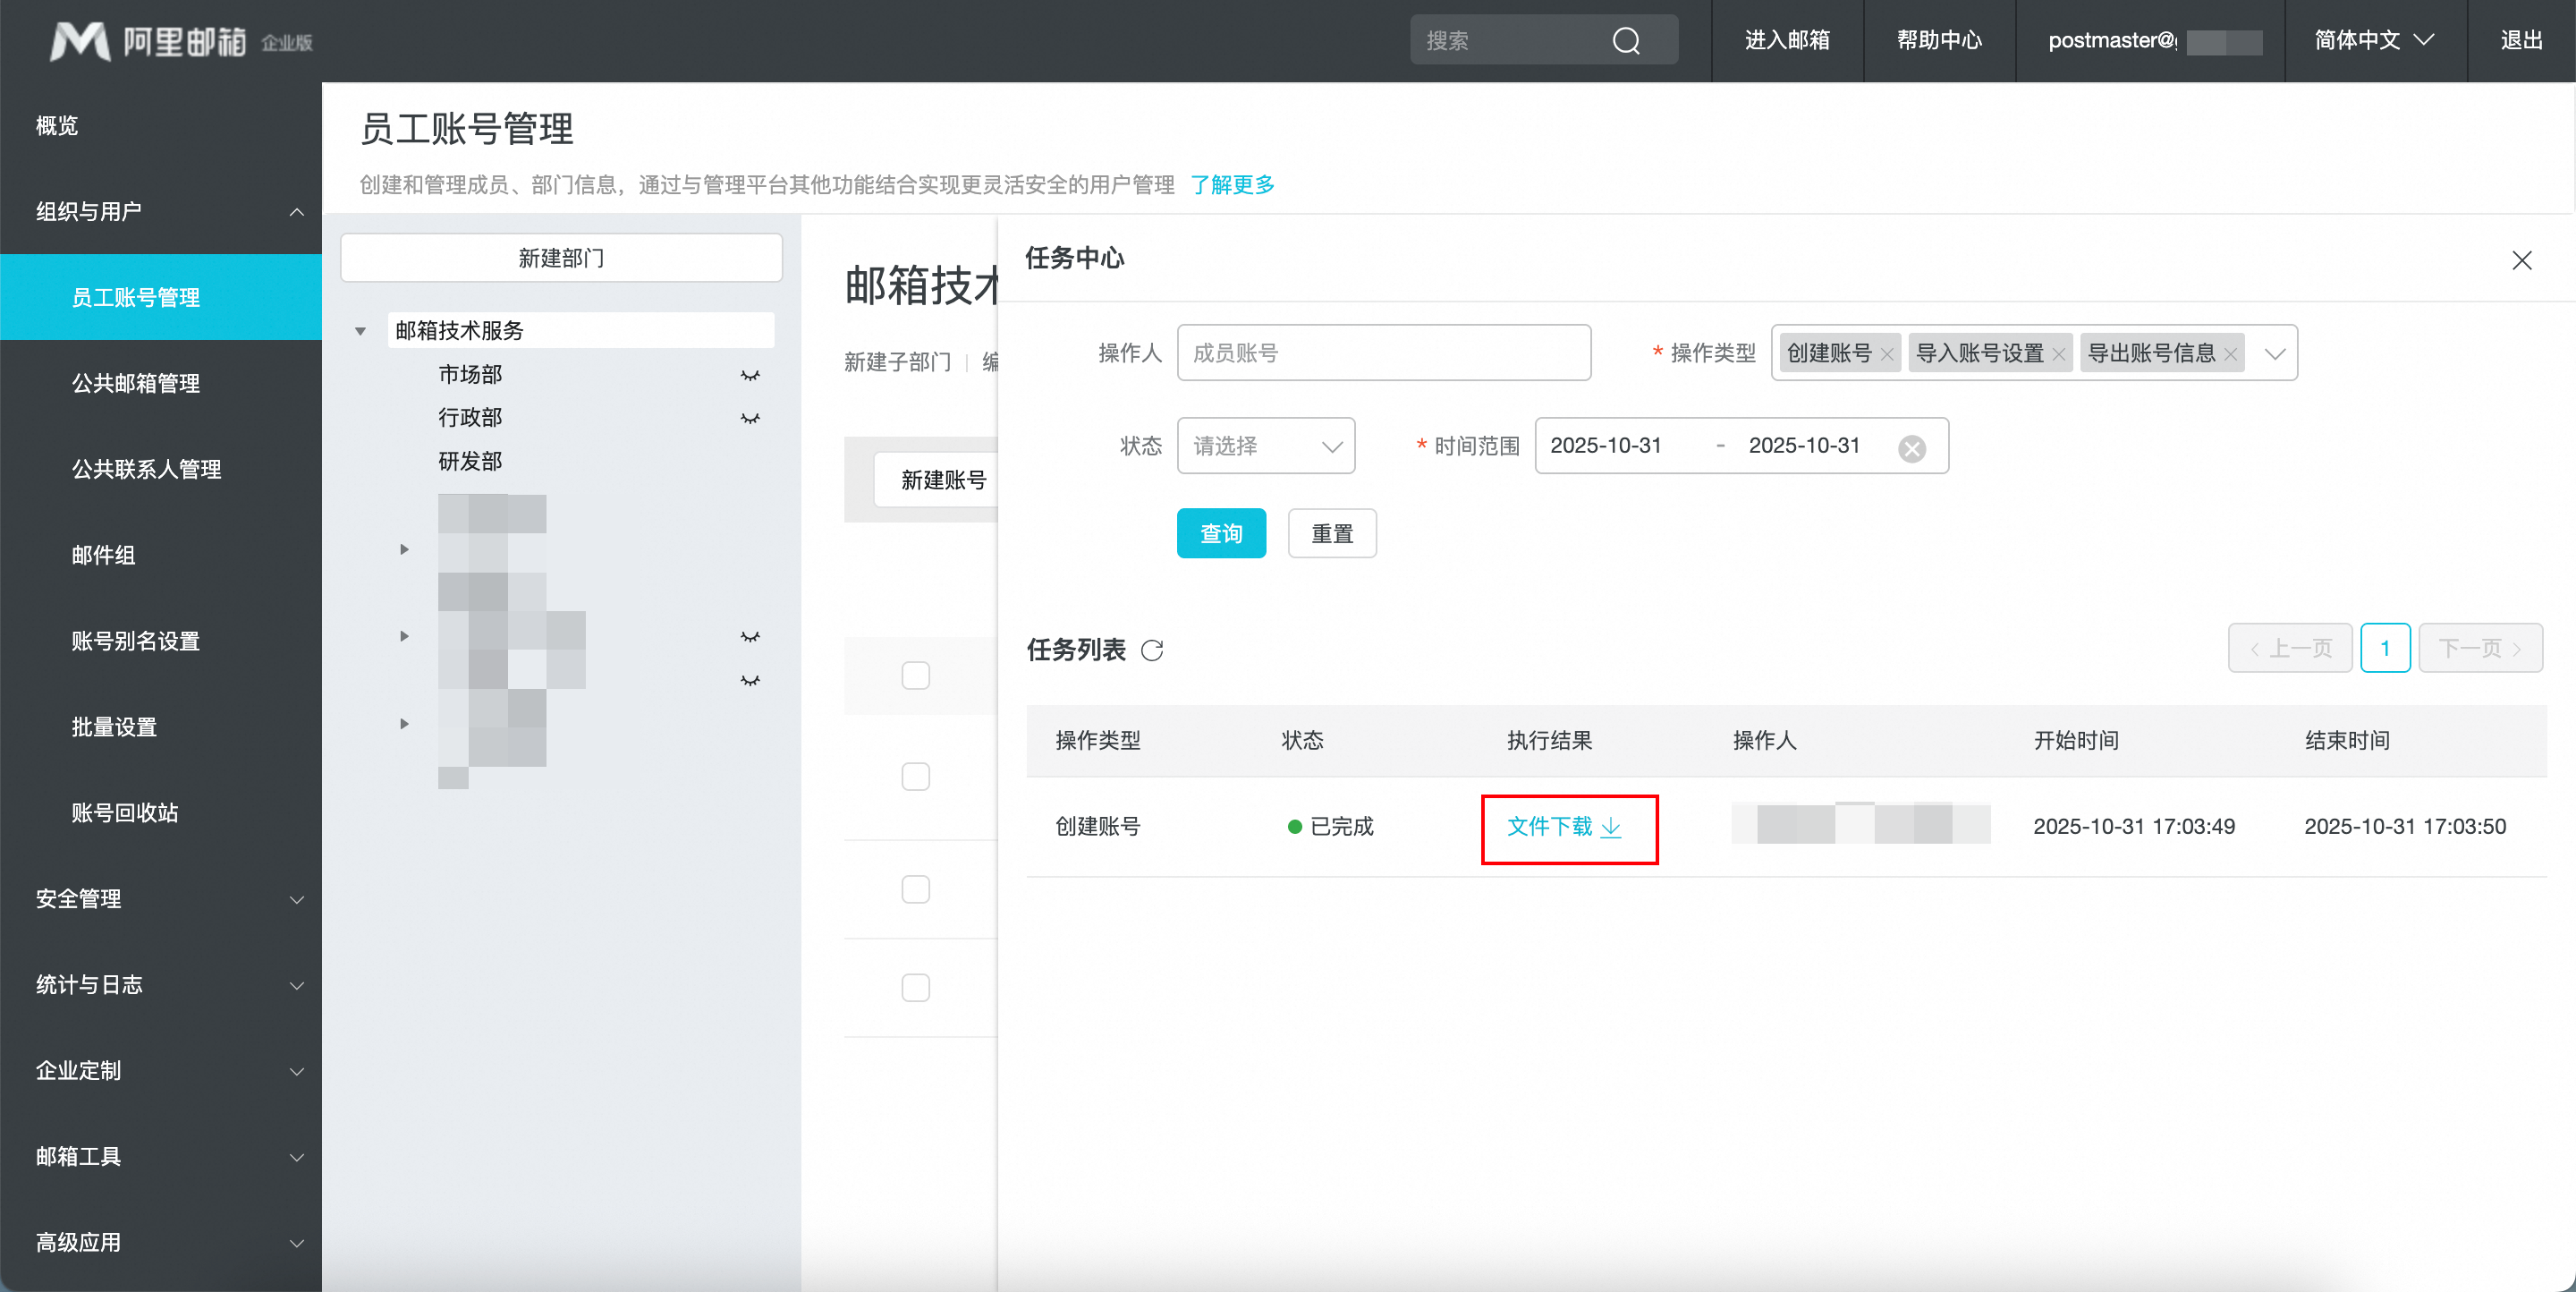Click the search magnifier icon

1626,41
